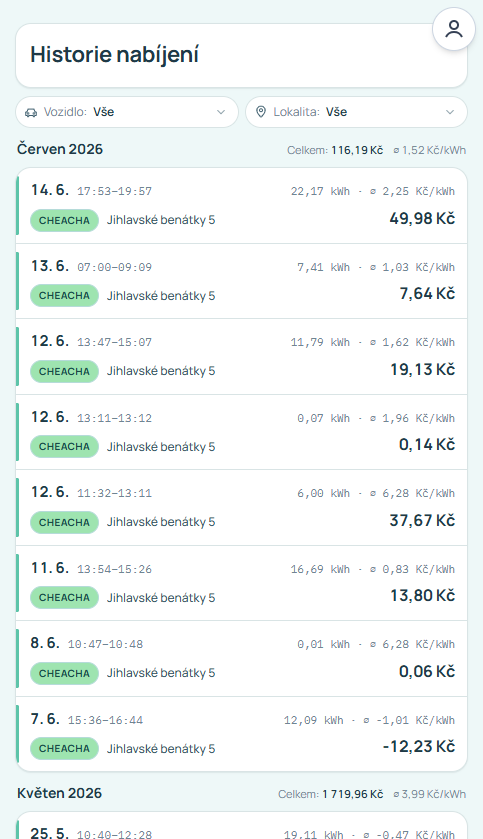Open the 0,14 Kč charging session
Screen dimensions: 483x839
point(242,432)
